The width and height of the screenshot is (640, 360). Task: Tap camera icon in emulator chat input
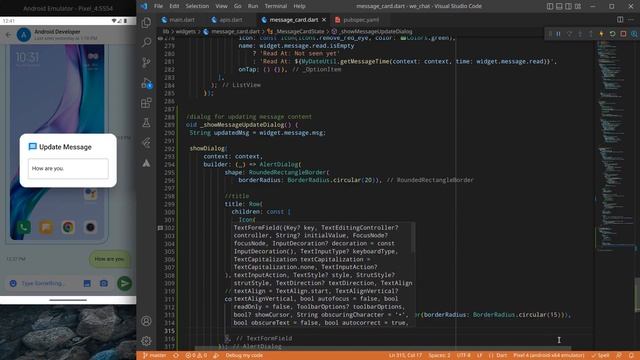pos(104,283)
